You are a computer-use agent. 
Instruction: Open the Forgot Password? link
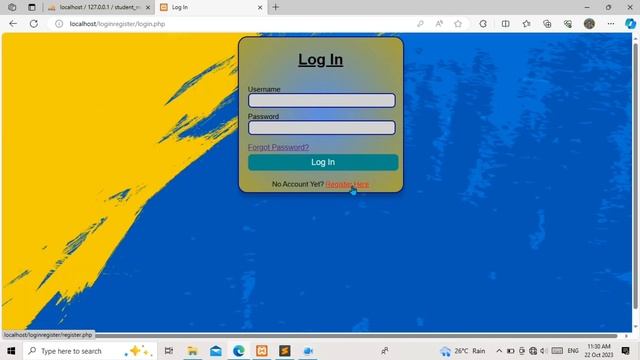tap(278, 147)
